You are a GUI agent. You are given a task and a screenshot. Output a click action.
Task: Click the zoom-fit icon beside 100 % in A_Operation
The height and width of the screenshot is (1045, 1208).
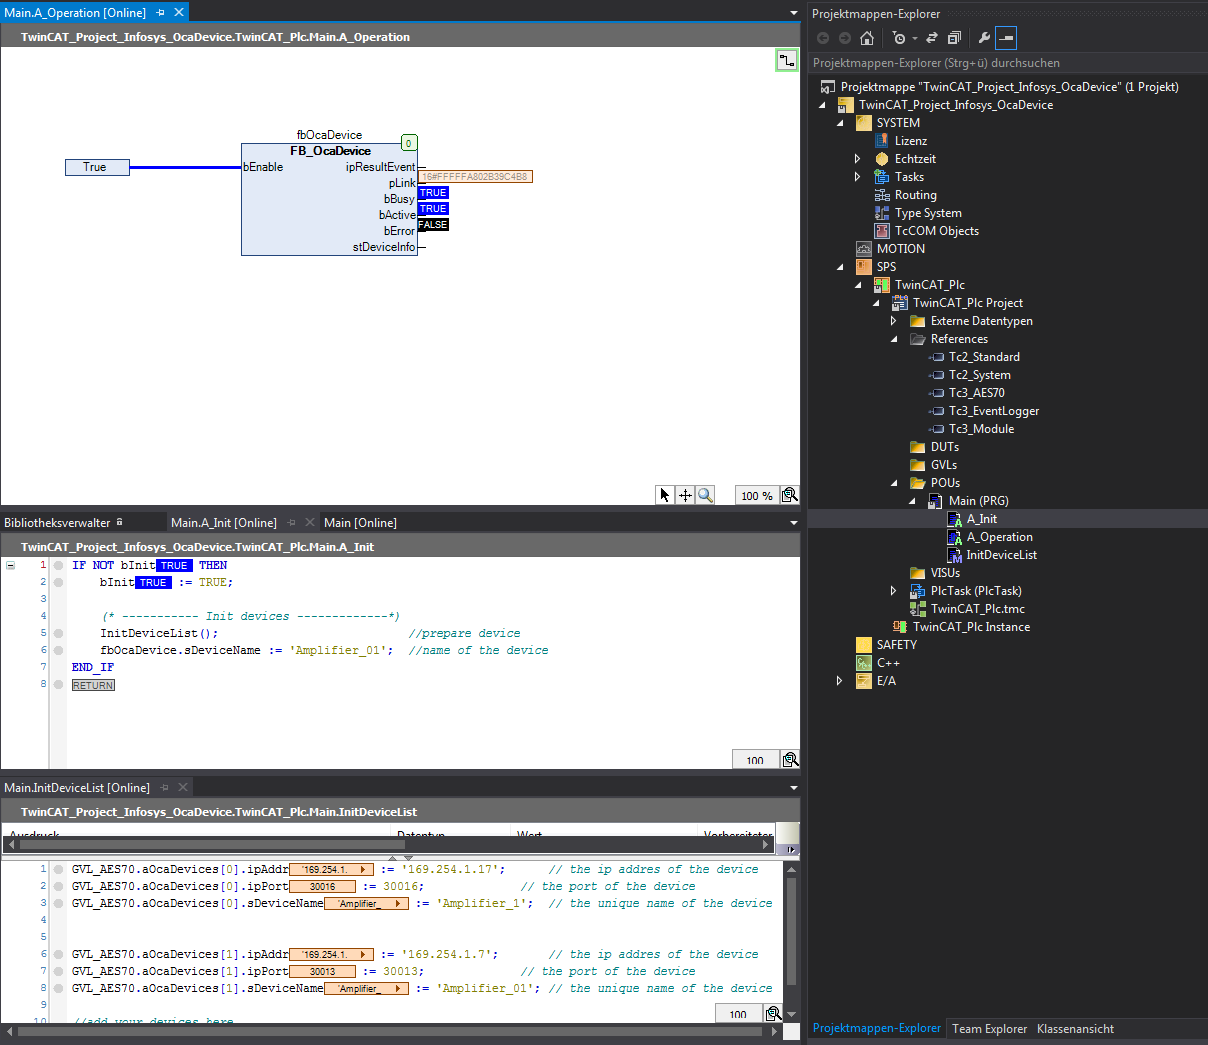pyautogui.click(x=789, y=495)
